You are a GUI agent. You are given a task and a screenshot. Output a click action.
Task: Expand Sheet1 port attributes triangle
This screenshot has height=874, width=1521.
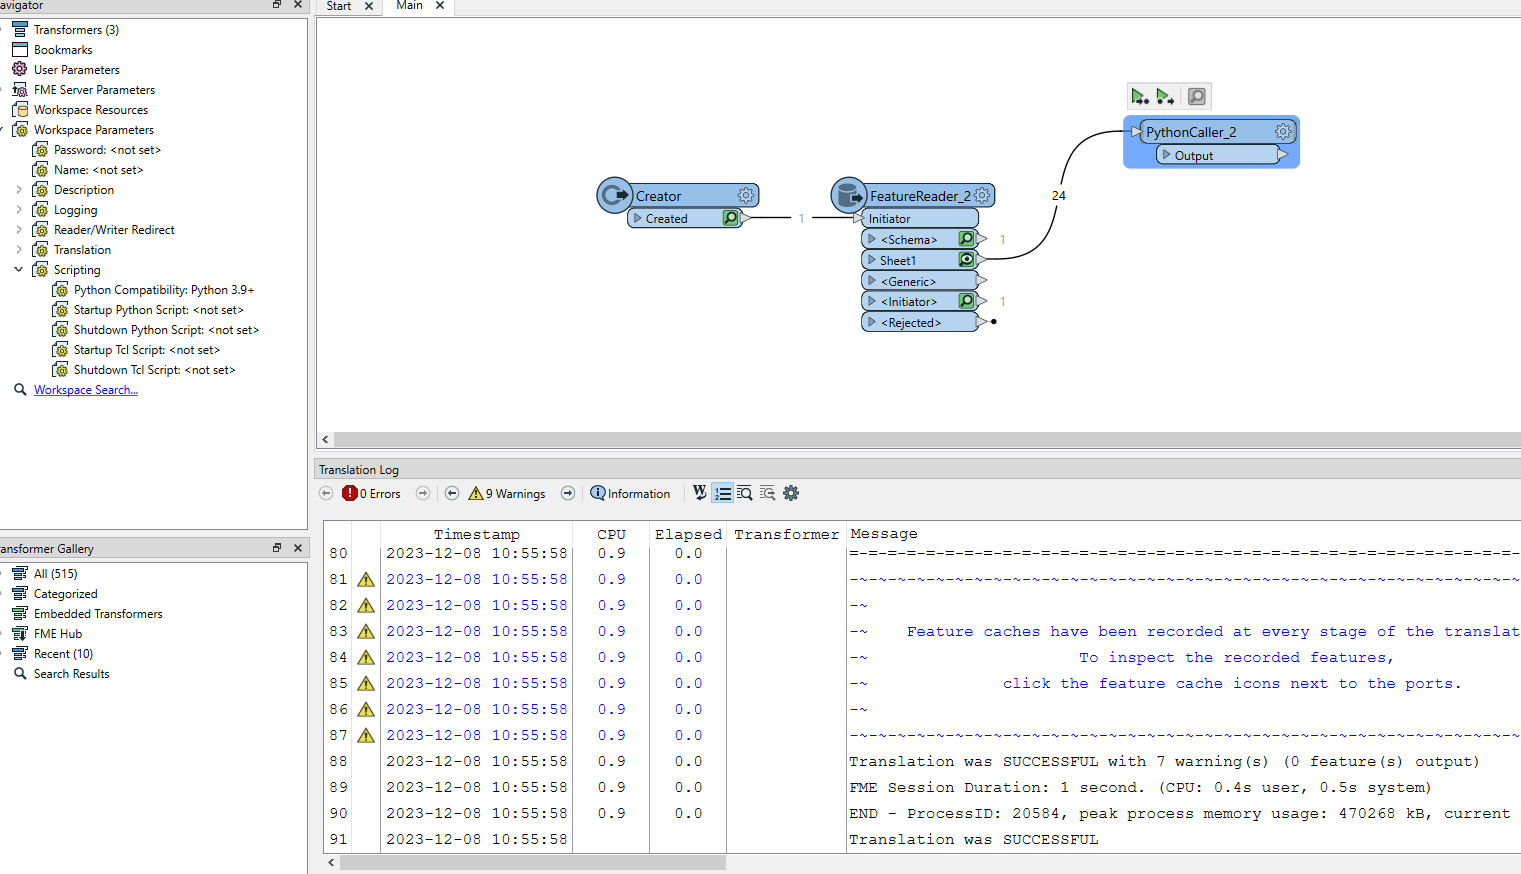pyautogui.click(x=872, y=260)
